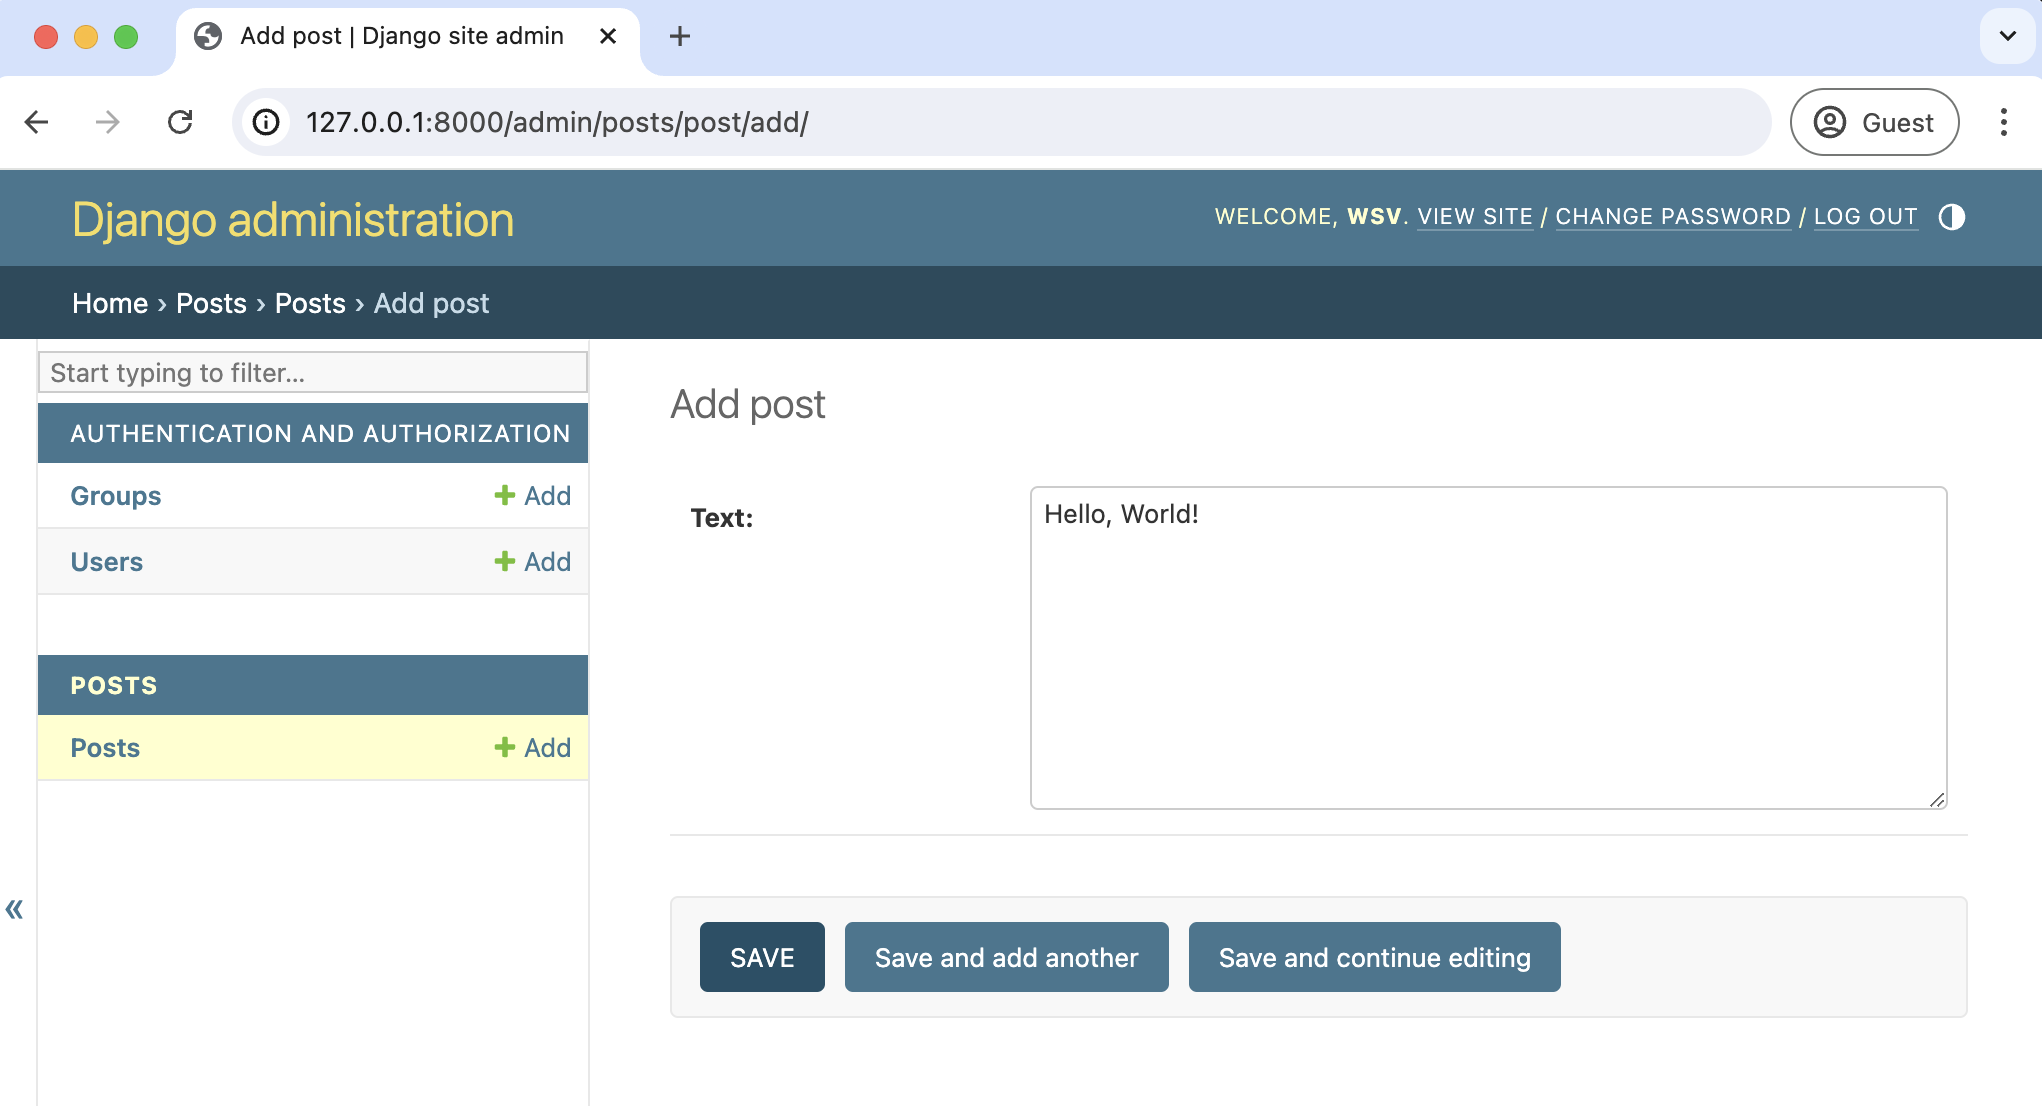Click the Posts Add link in sidebar

point(532,746)
